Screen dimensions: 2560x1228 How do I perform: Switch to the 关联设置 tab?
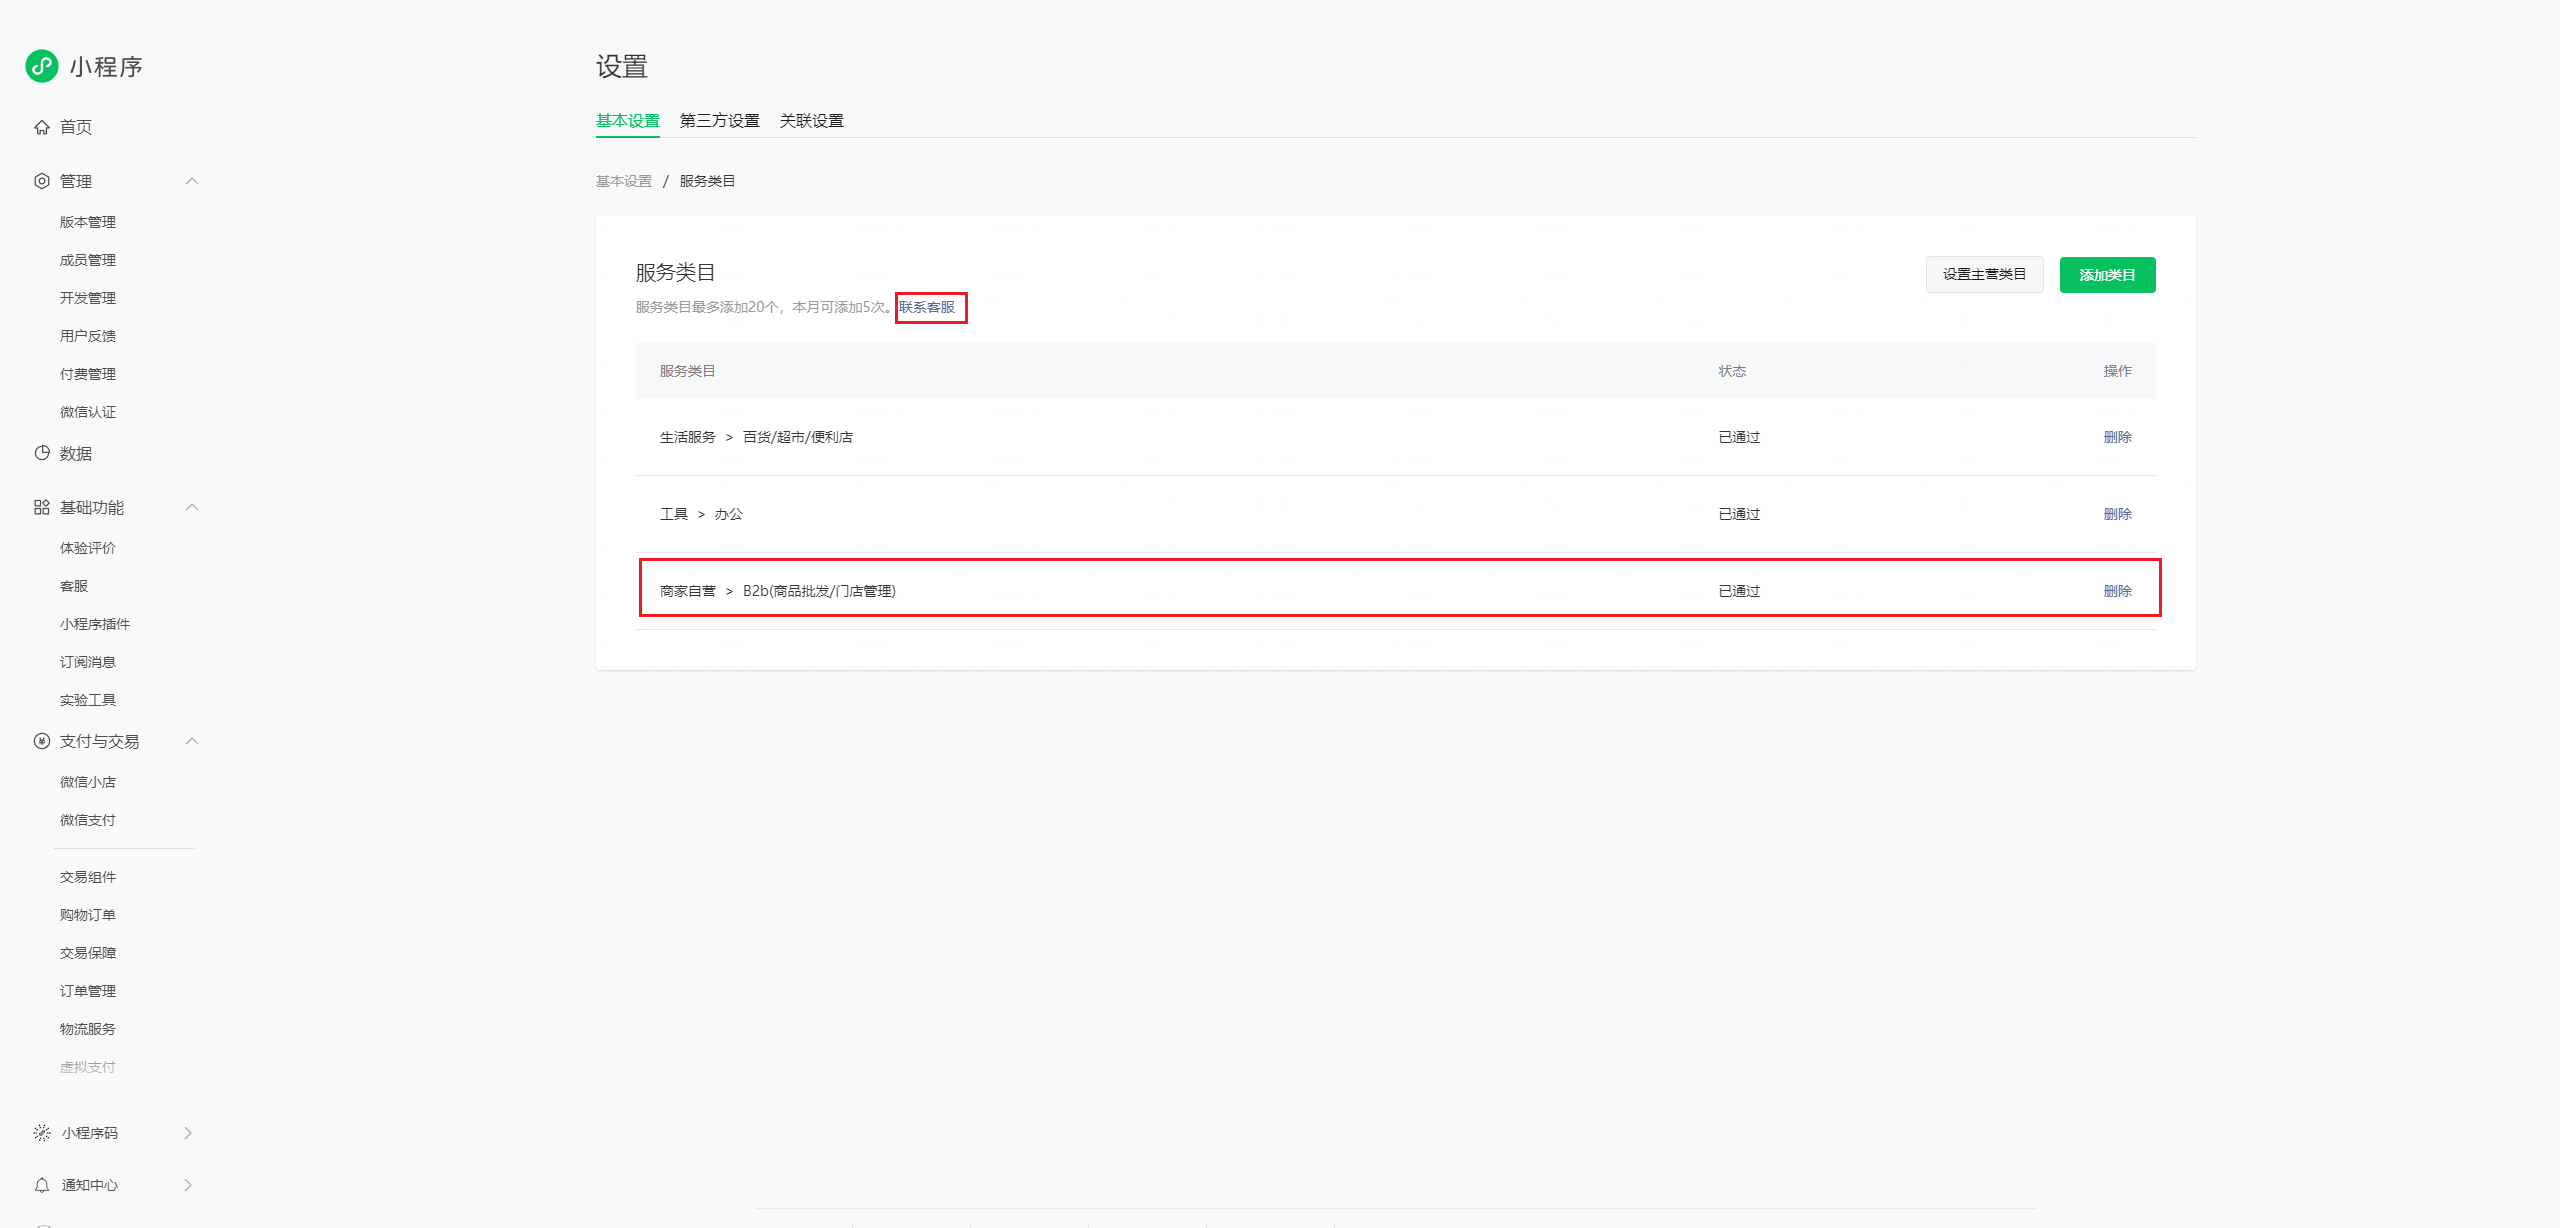812,121
